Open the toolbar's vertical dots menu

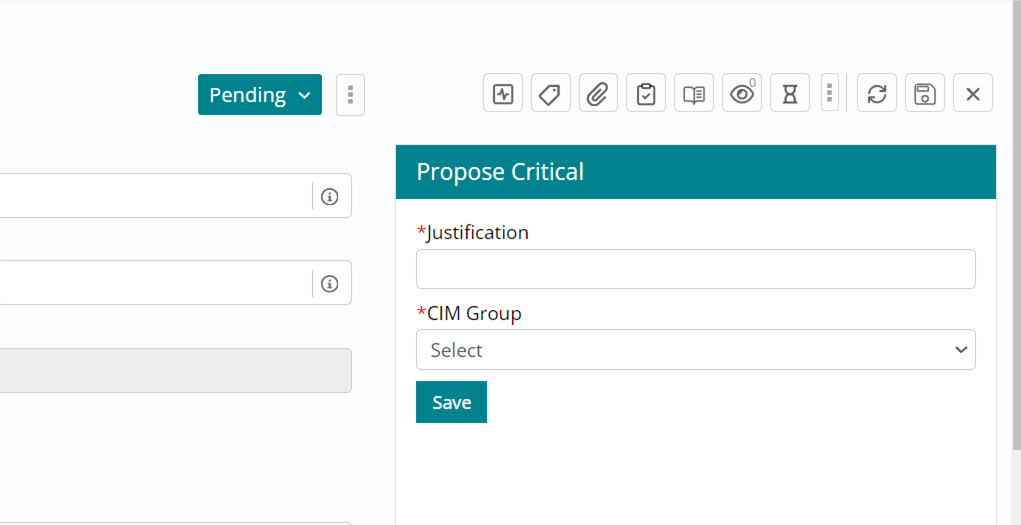point(829,94)
